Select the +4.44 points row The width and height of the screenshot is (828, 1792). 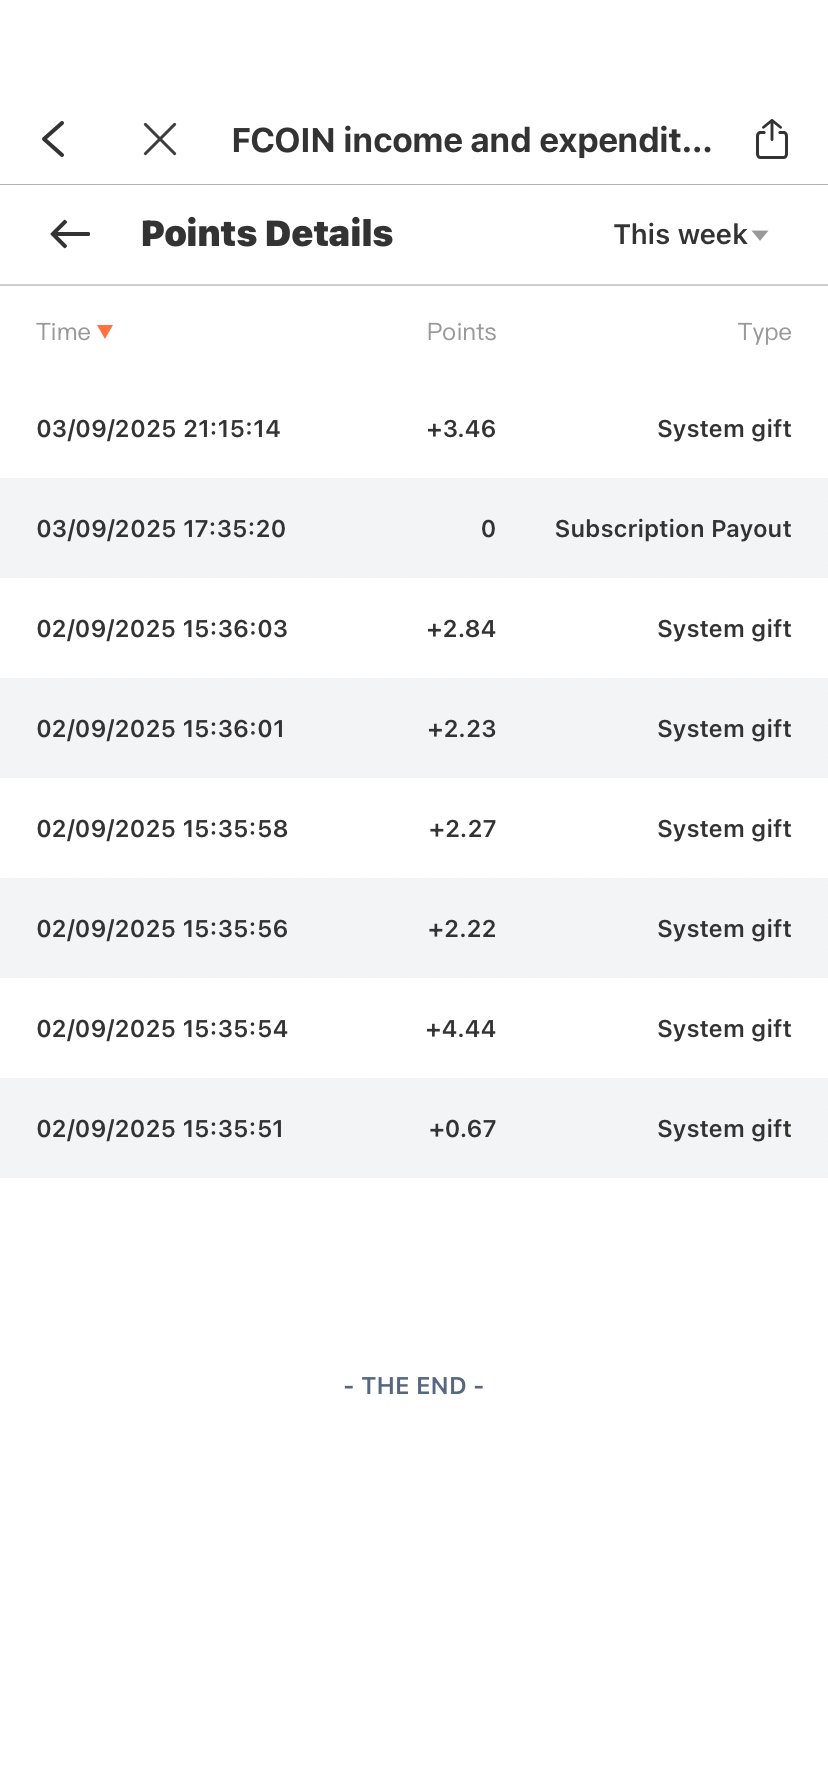coord(414,1028)
